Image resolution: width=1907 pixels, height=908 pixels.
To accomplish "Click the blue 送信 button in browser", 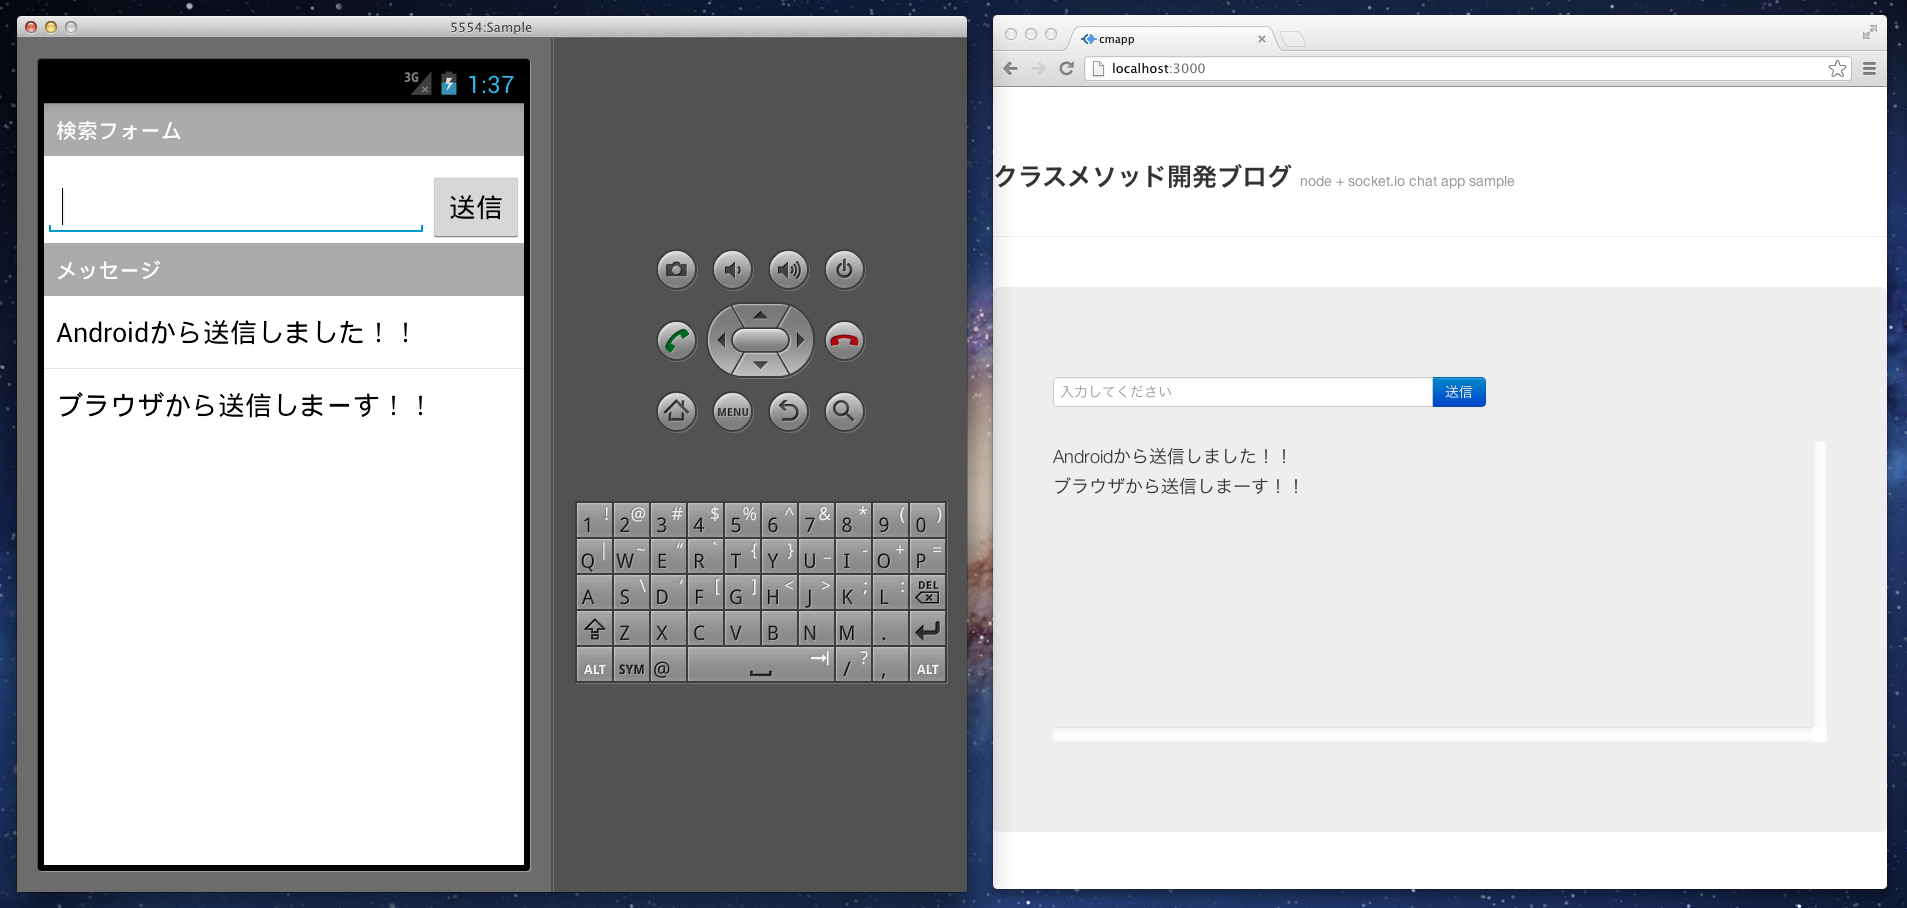I will (x=1458, y=392).
